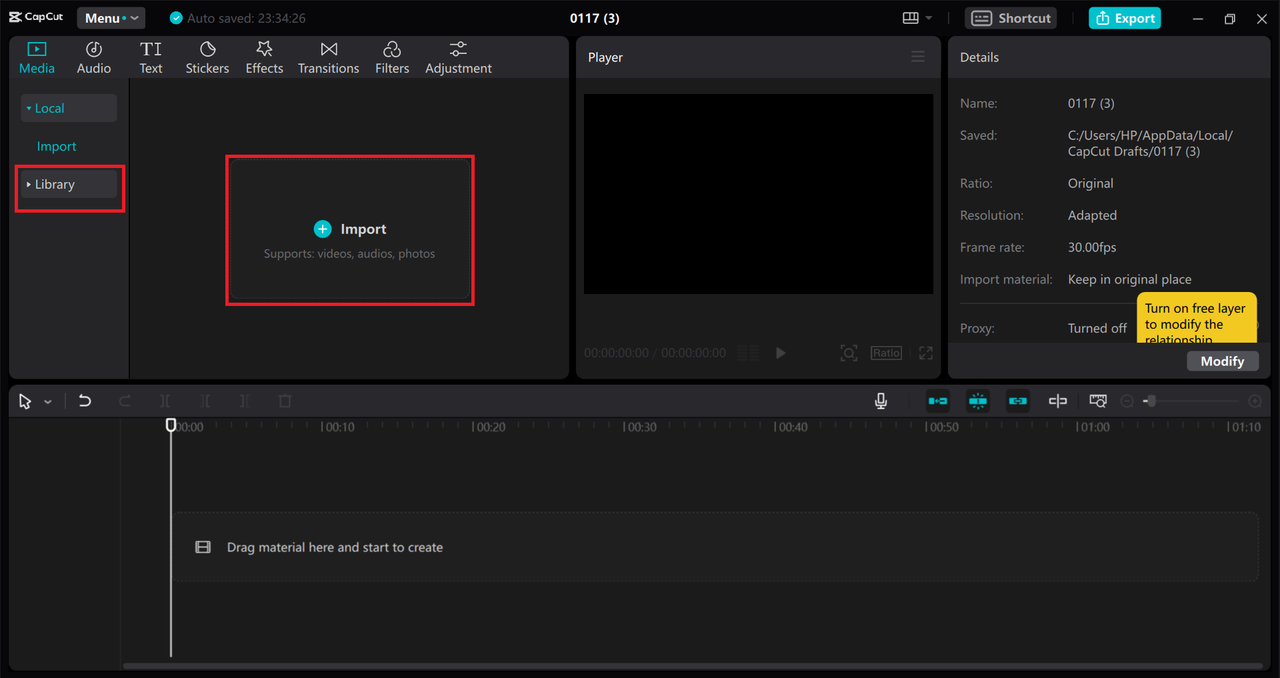The image size is (1280, 678).
Task: Open the Media tab
Action: (x=37, y=58)
